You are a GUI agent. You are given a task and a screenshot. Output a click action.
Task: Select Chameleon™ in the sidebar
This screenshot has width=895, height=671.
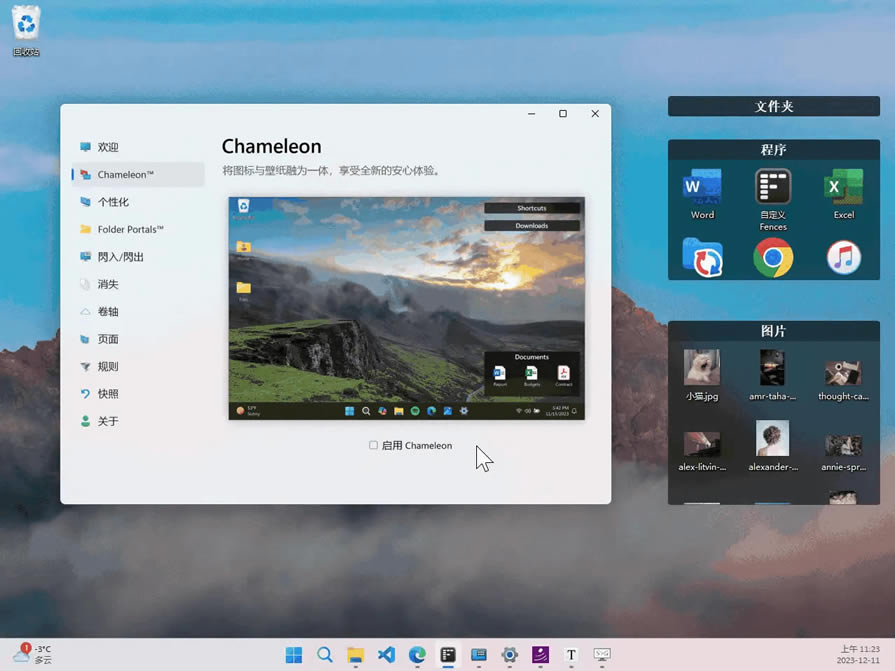click(138, 175)
